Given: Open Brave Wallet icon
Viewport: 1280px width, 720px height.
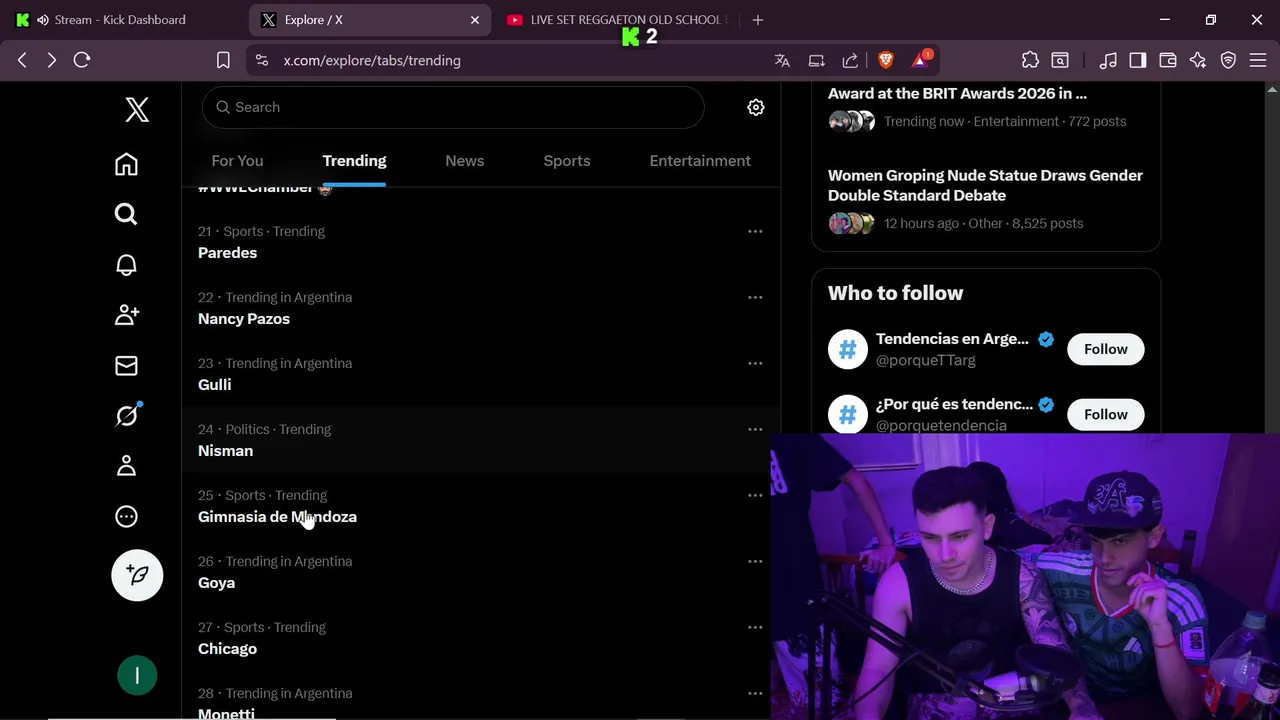Looking at the screenshot, I should click(1168, 60).
